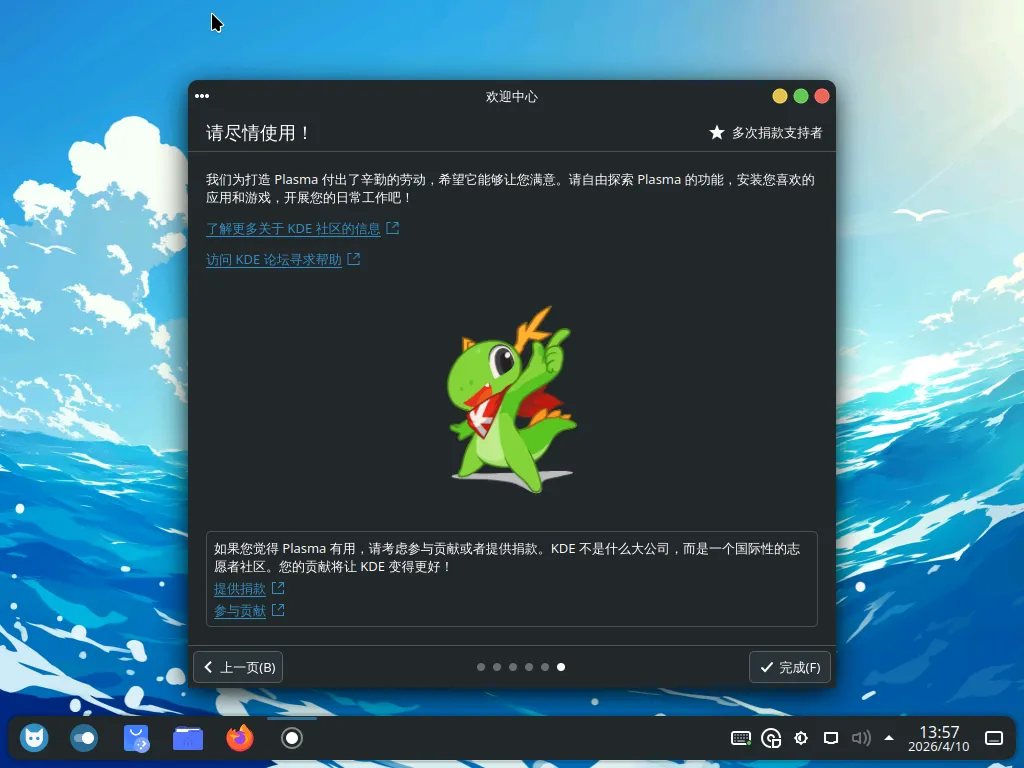Jump to the fifth page indicator dot

tap(545, 667)
